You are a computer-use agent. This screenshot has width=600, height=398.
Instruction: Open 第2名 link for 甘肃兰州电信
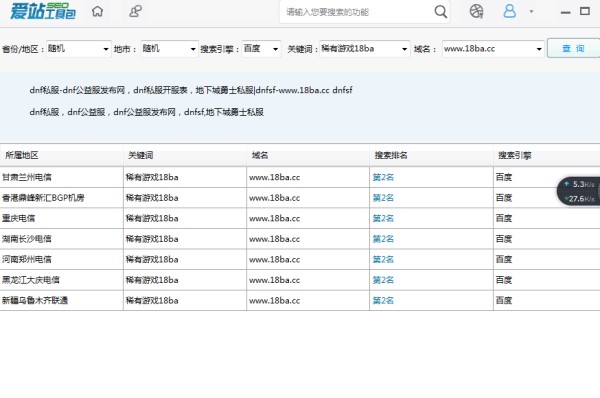[383, 177]
